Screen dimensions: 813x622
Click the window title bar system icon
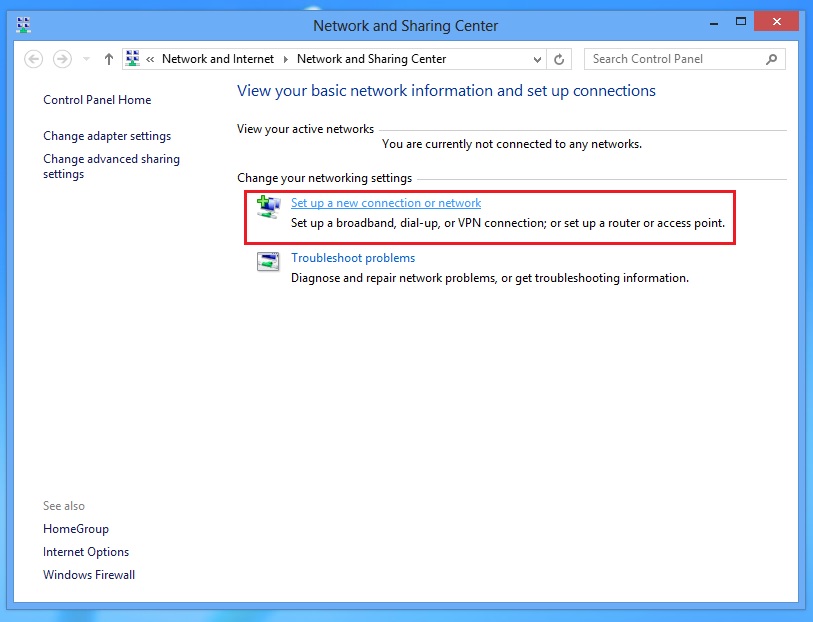23,25
